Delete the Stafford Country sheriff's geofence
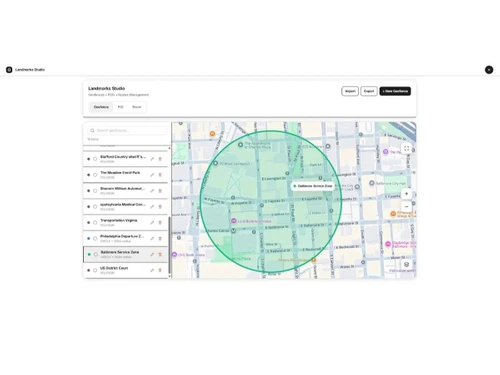 (160, 159)
